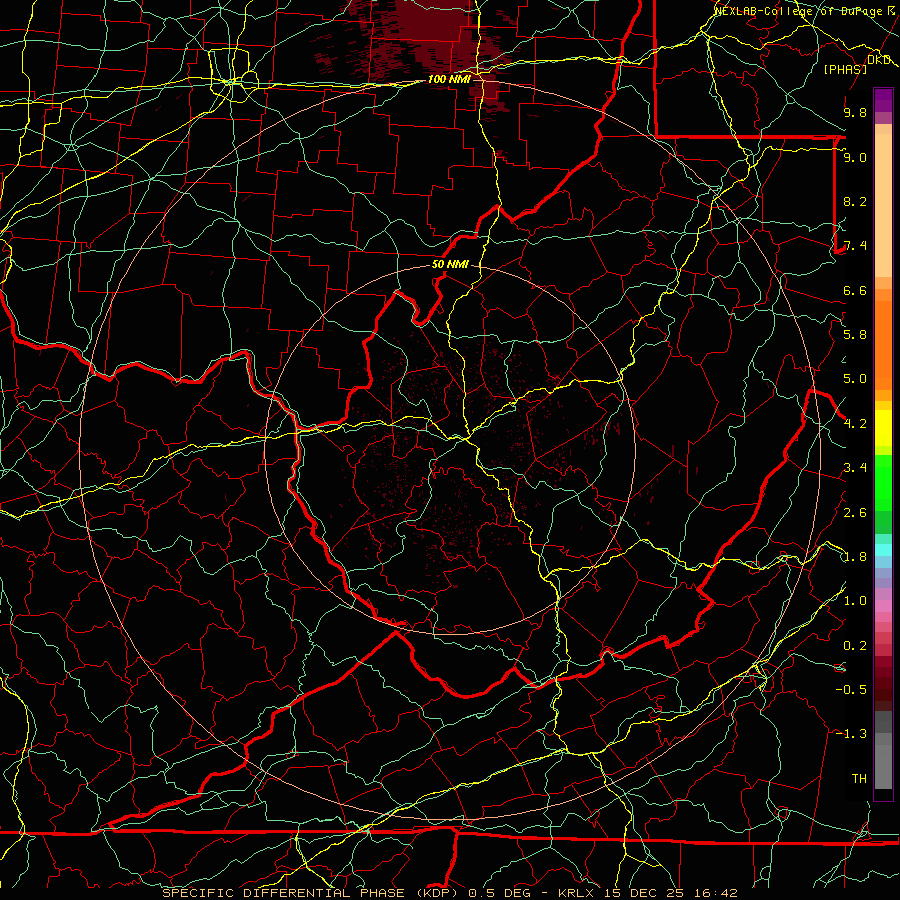
Task: Click the 3.4 legend value
Action: (855, 468)
